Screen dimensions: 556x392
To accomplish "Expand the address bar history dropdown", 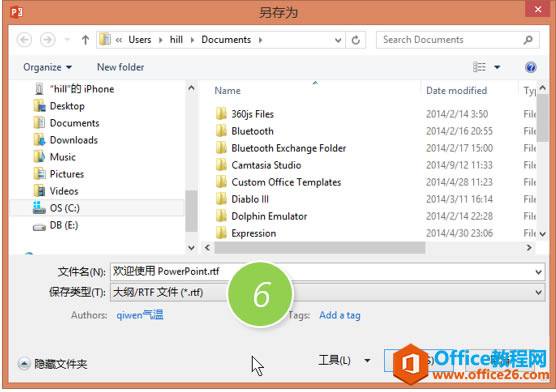I will click(338, 40).
